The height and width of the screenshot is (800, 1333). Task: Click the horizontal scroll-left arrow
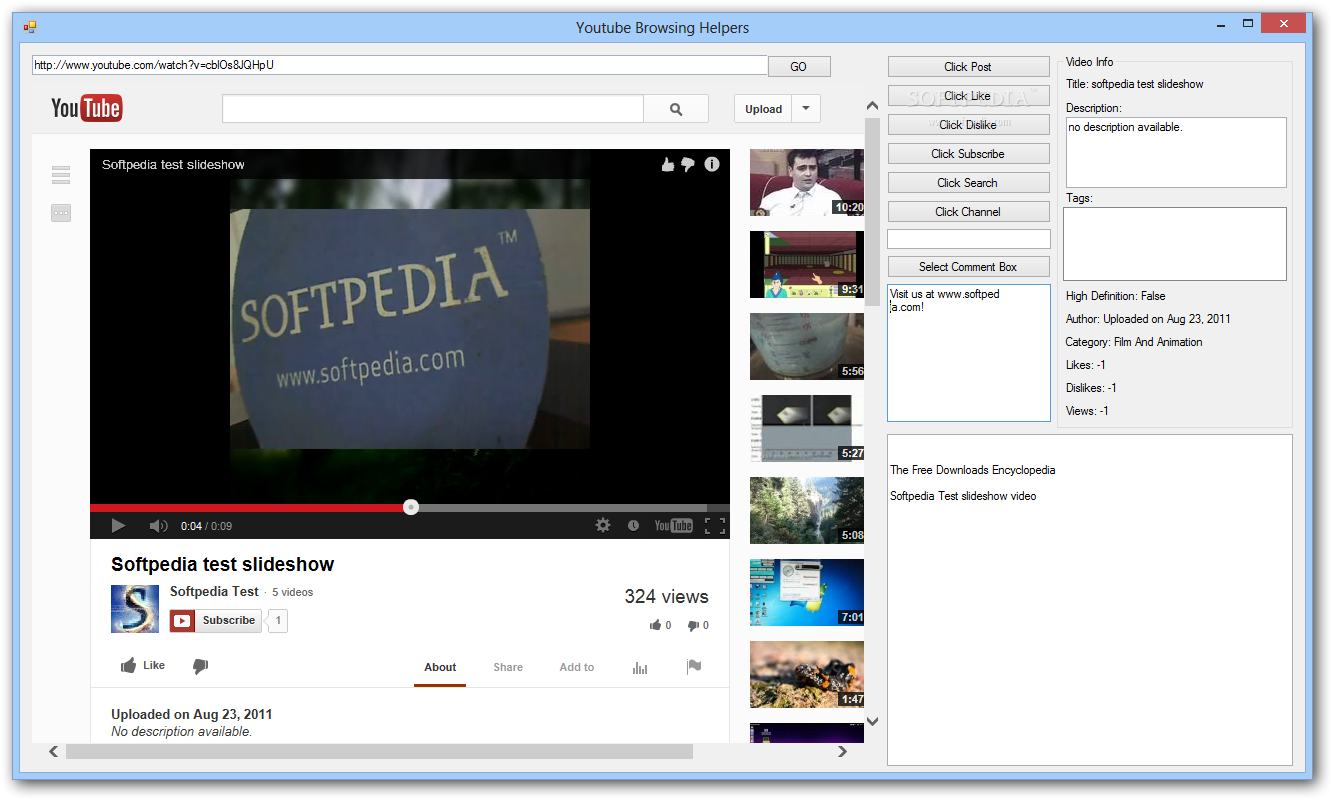53,751
